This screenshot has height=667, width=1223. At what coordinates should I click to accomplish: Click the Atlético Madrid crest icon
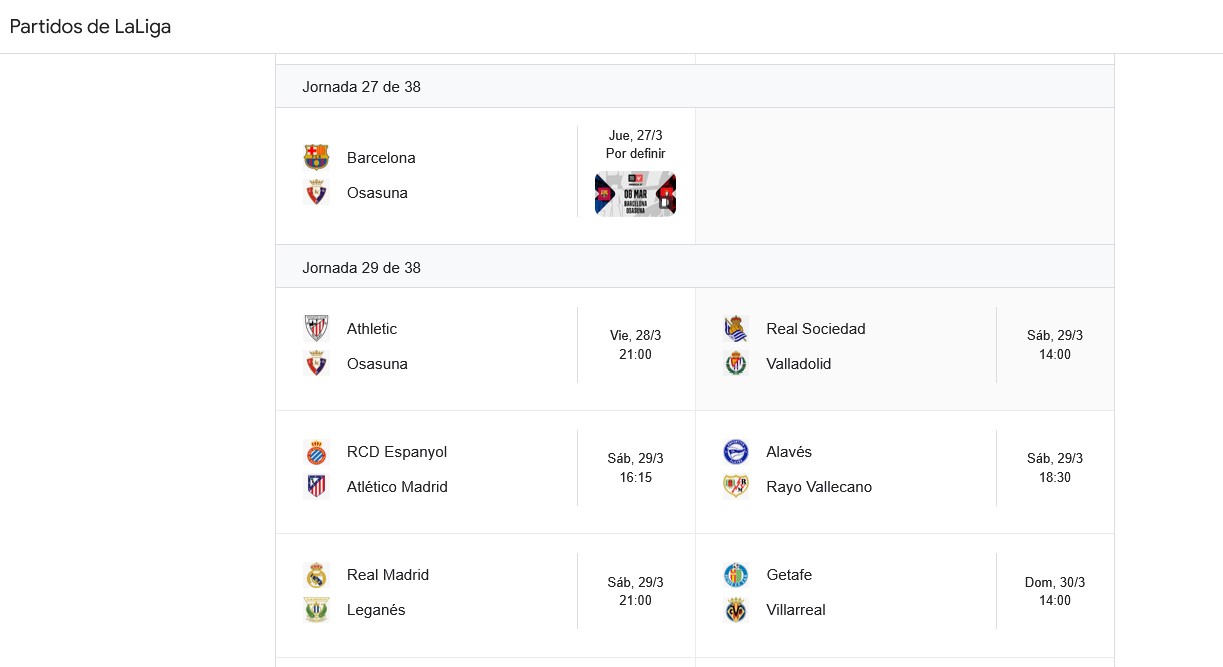(316, 487)
